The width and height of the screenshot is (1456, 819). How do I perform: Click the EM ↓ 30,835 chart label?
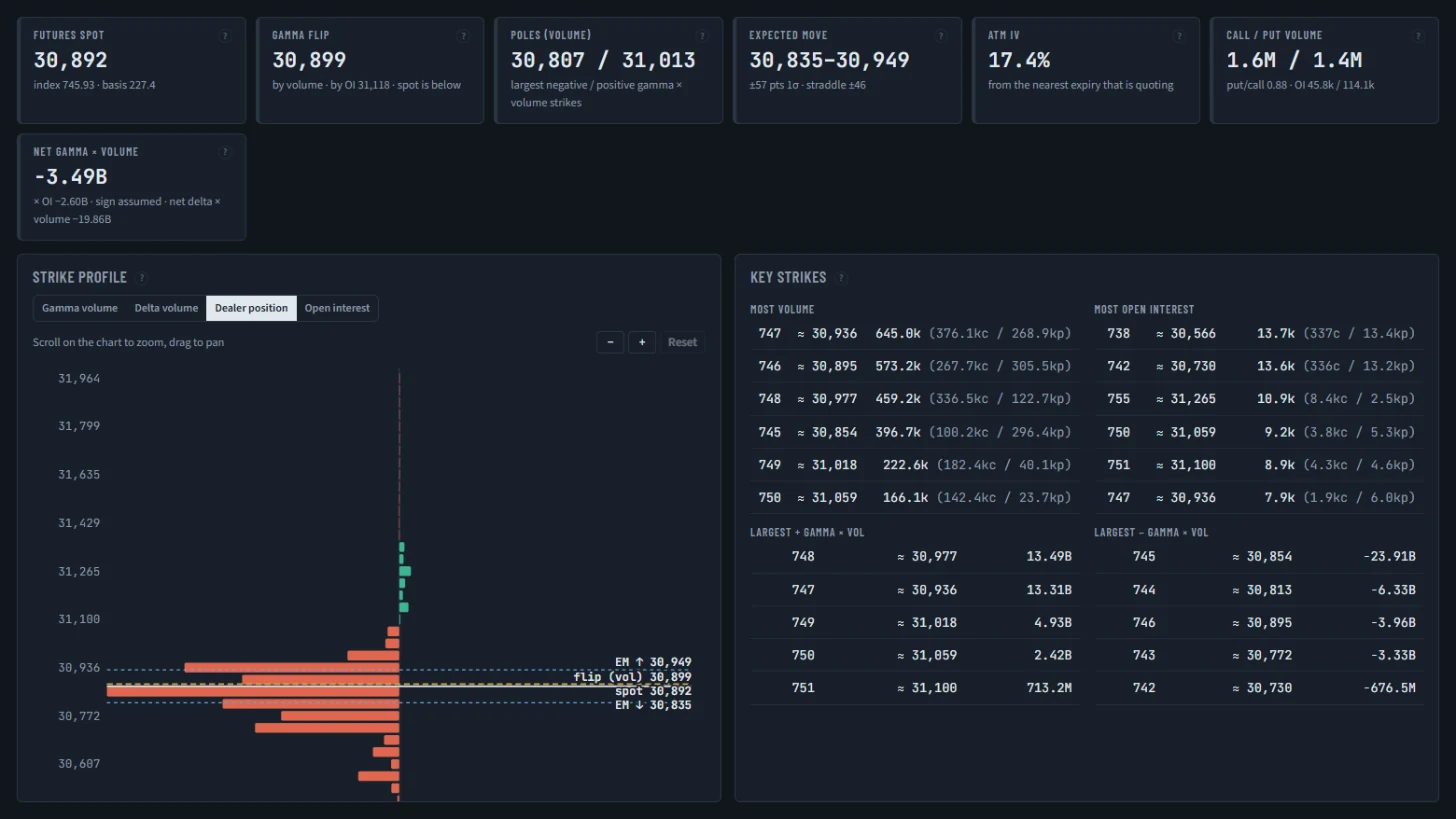click(x=653, y=705)
